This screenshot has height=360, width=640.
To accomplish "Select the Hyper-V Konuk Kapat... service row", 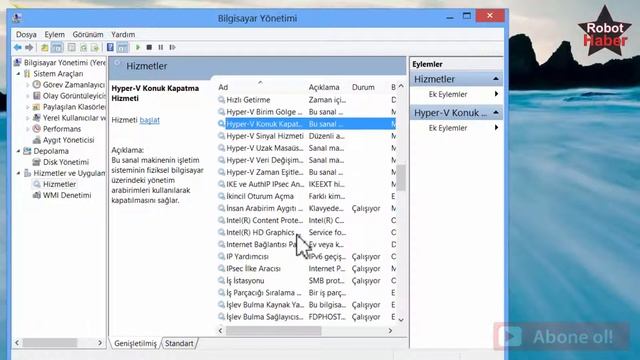I will pyautogui.click(x=306, y=124).
